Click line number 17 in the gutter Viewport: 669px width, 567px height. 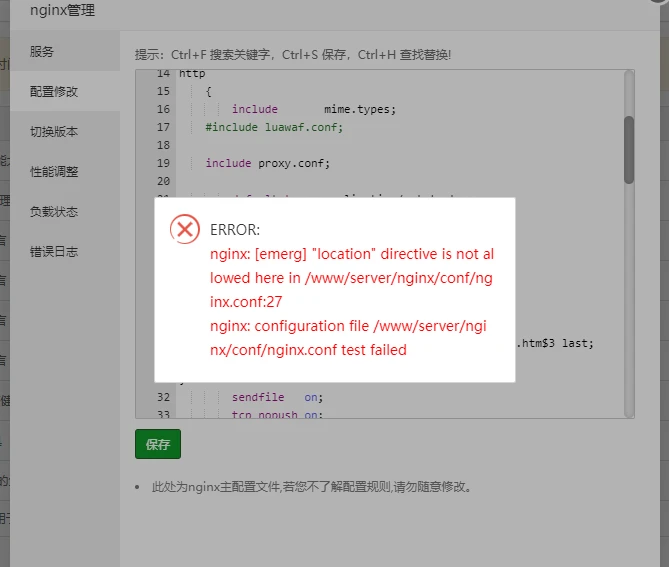click(163, 127)
